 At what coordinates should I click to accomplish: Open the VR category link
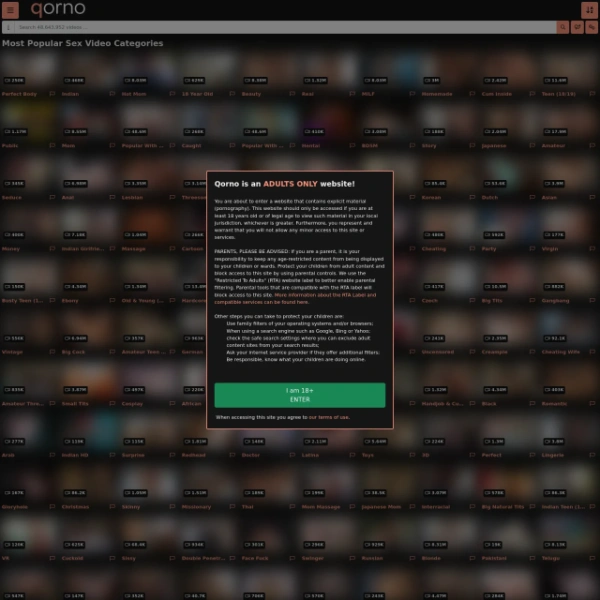pyautogui.click(x=5, y=558)
